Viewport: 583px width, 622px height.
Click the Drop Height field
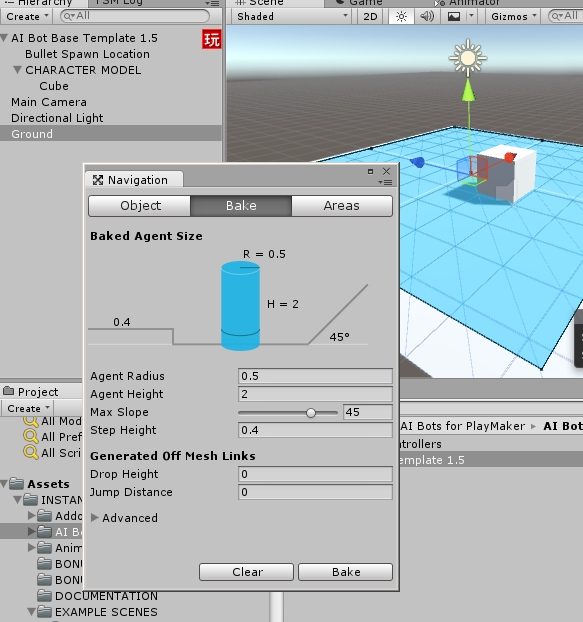315,474
